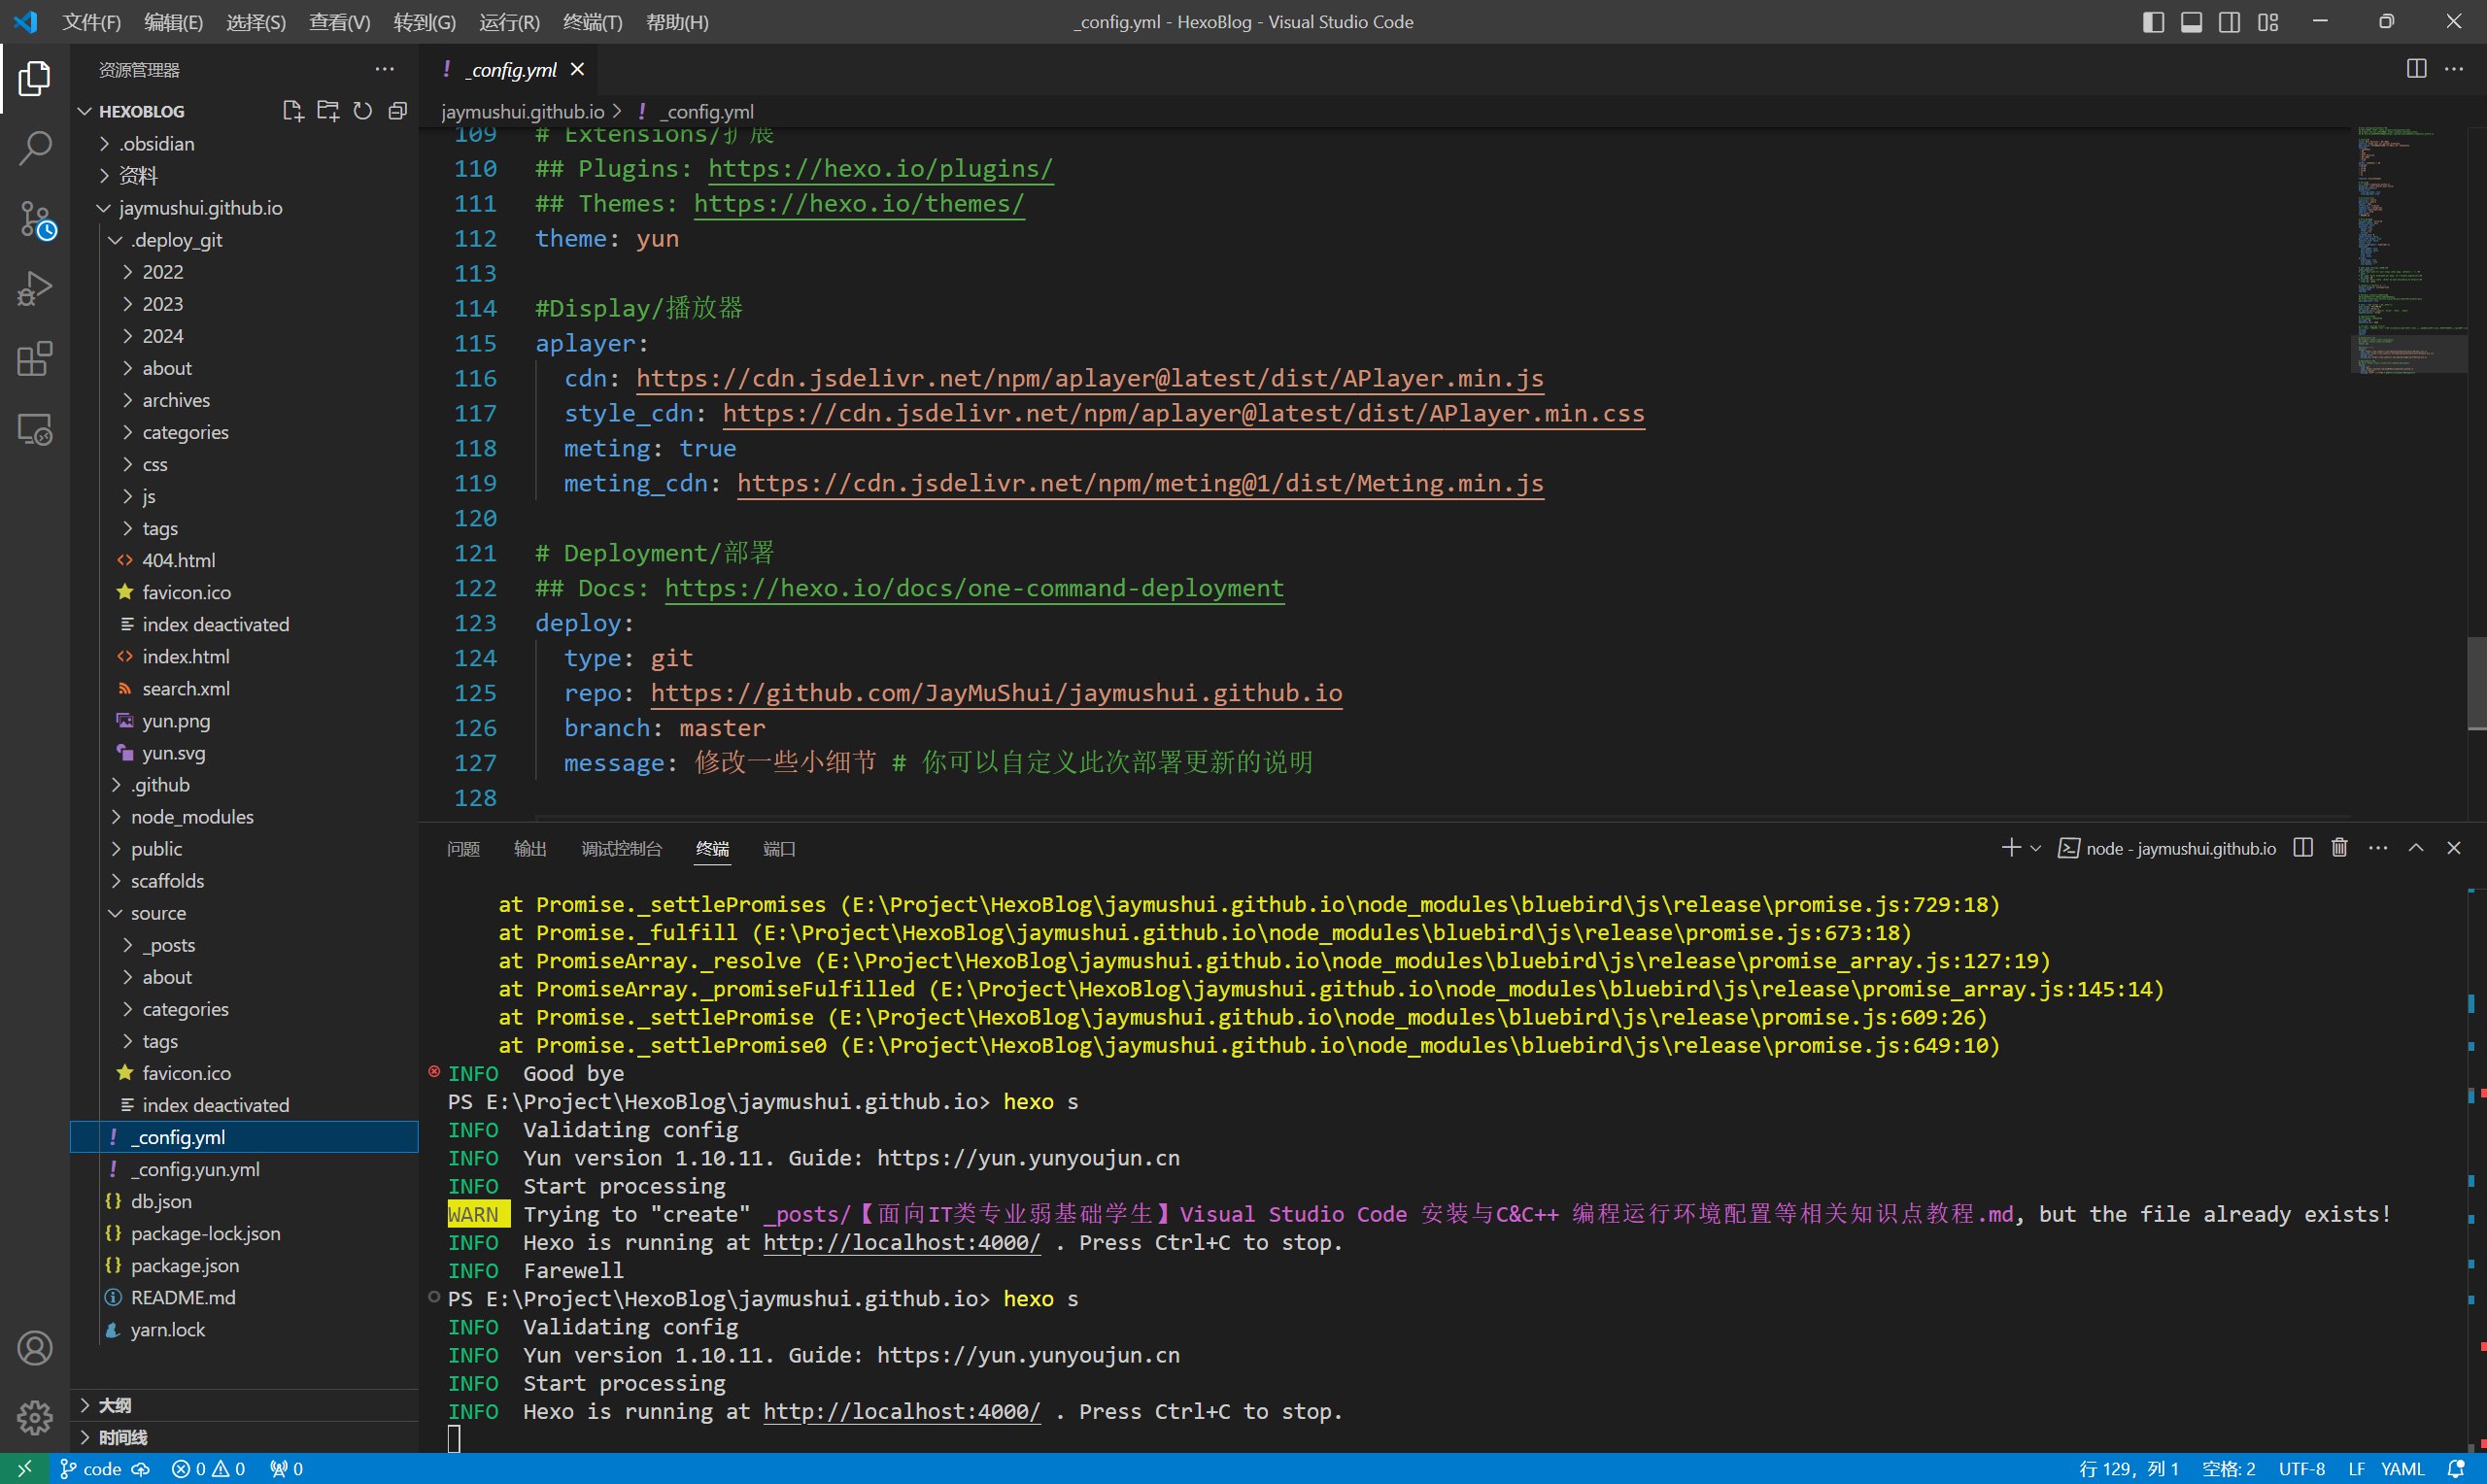Open the 终端(T) menu
The width and height of the screenshot is (2487, 1484).
point(592,22)
